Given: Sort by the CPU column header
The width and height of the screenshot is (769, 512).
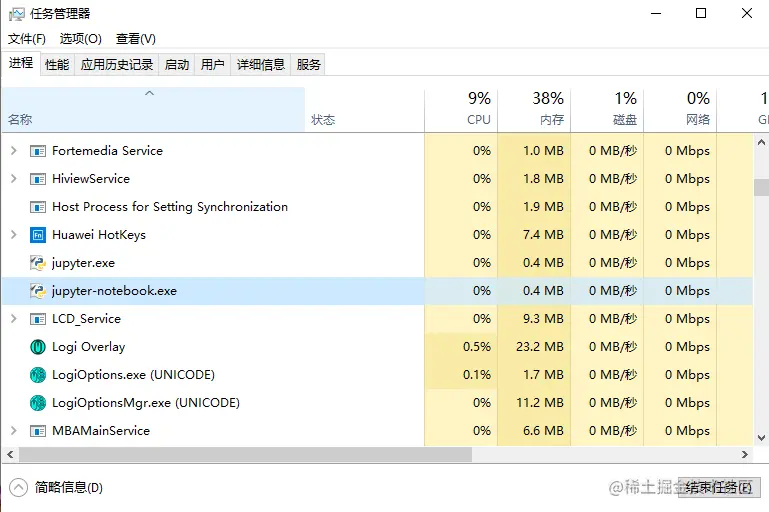Looking at the screenshot, I should 461,110.
